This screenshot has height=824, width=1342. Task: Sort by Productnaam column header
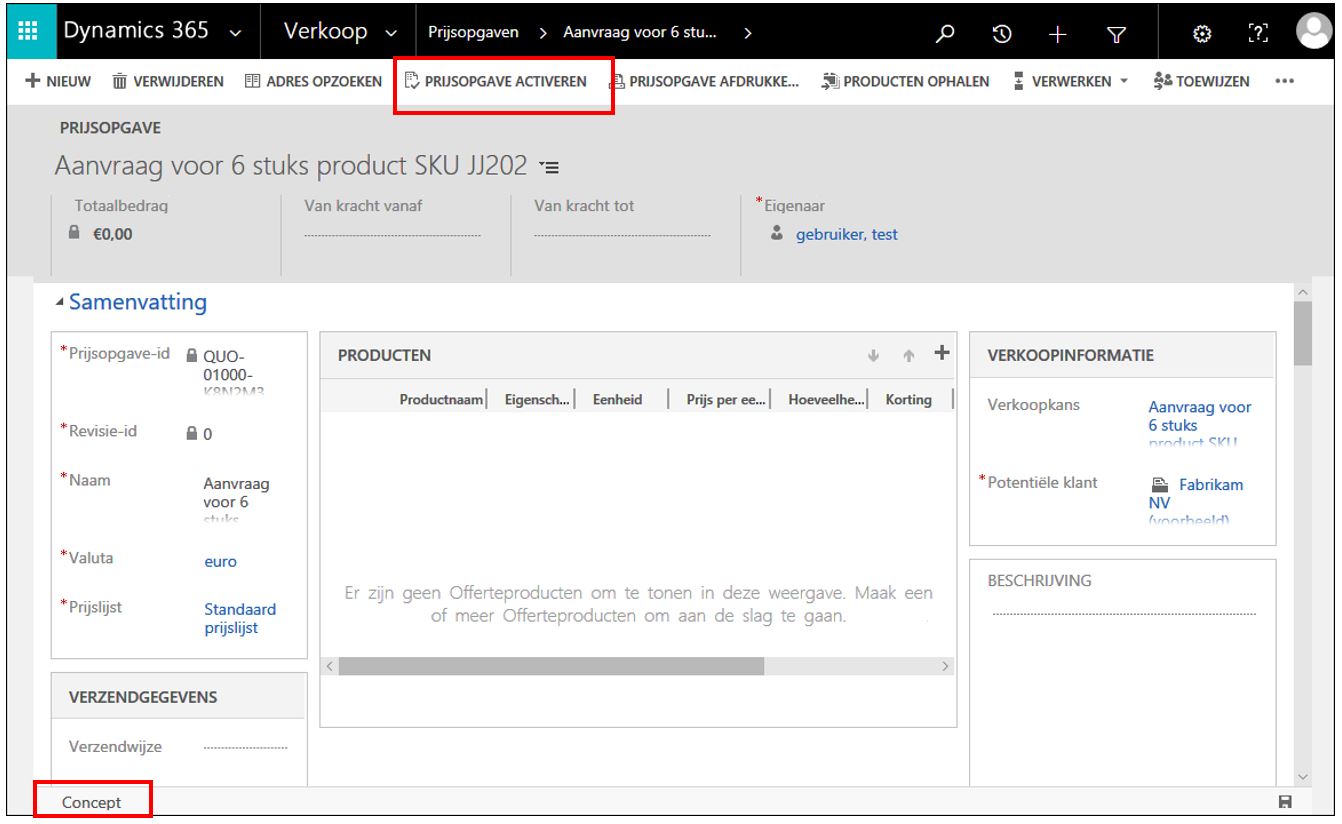point(441,400)
